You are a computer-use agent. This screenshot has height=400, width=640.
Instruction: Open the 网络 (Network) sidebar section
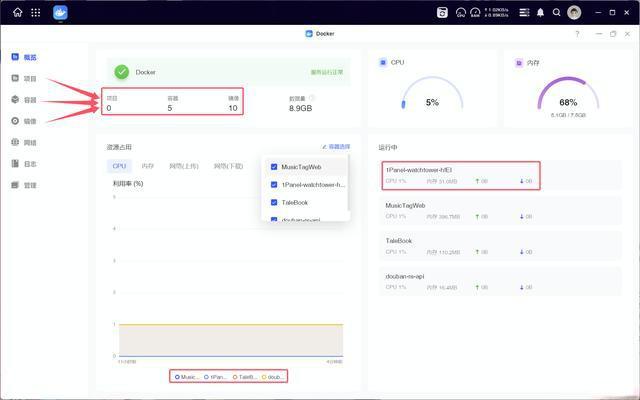(x=16, y=142)
